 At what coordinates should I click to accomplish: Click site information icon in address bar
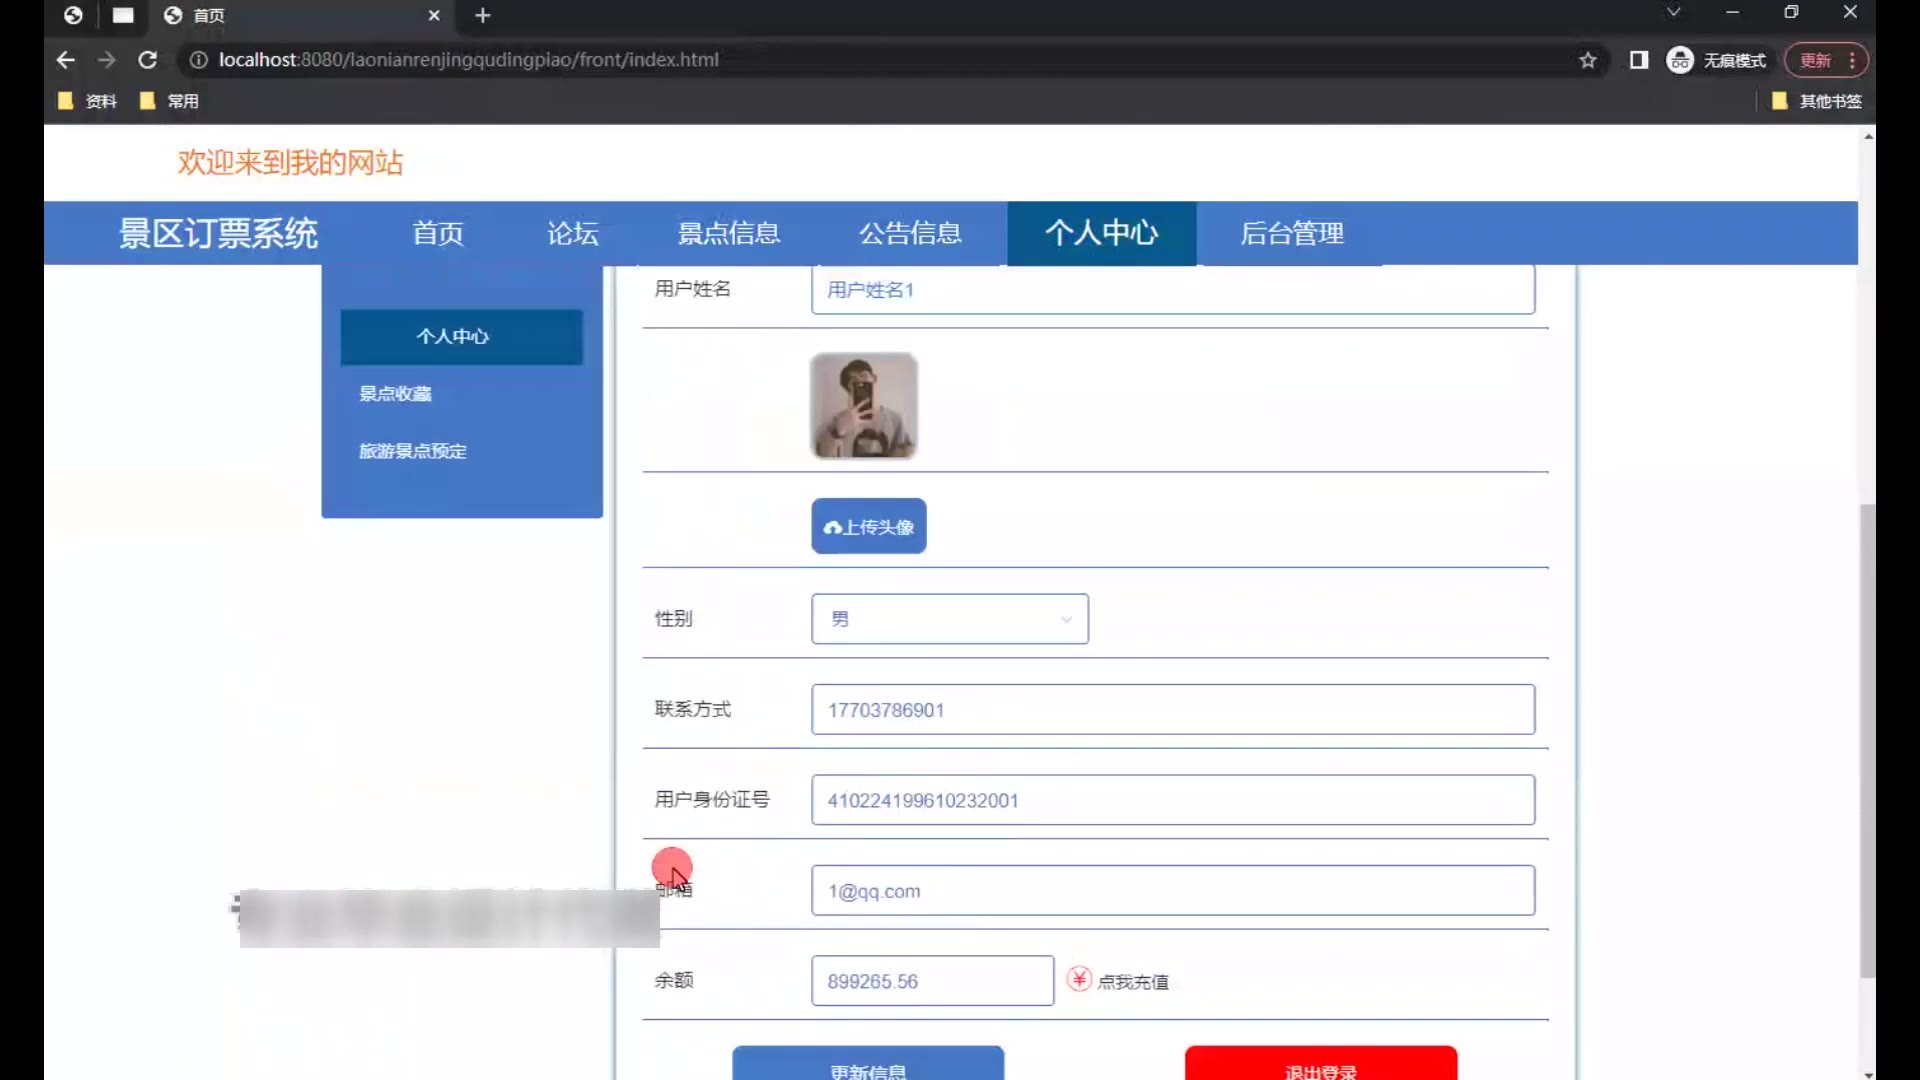click(199, 60)
